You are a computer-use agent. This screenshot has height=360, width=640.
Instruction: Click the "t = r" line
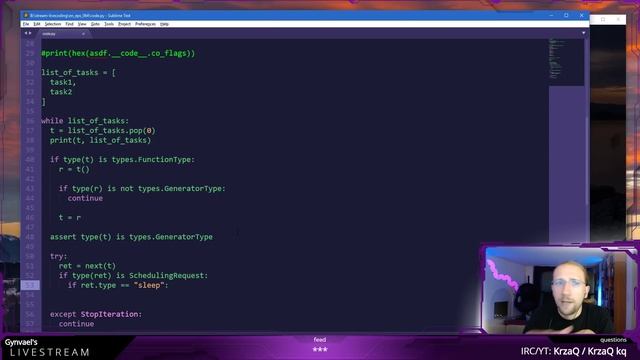[70, 218]
